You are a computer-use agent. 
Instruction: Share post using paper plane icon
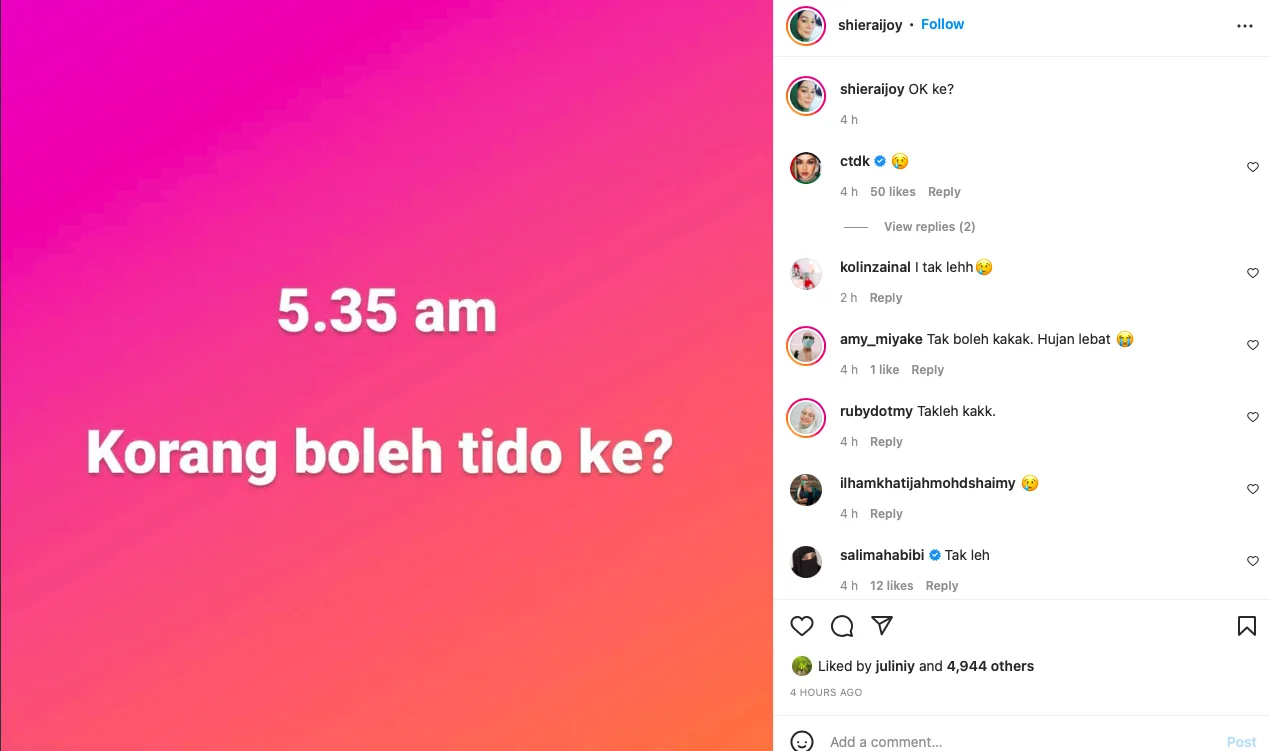882,626
